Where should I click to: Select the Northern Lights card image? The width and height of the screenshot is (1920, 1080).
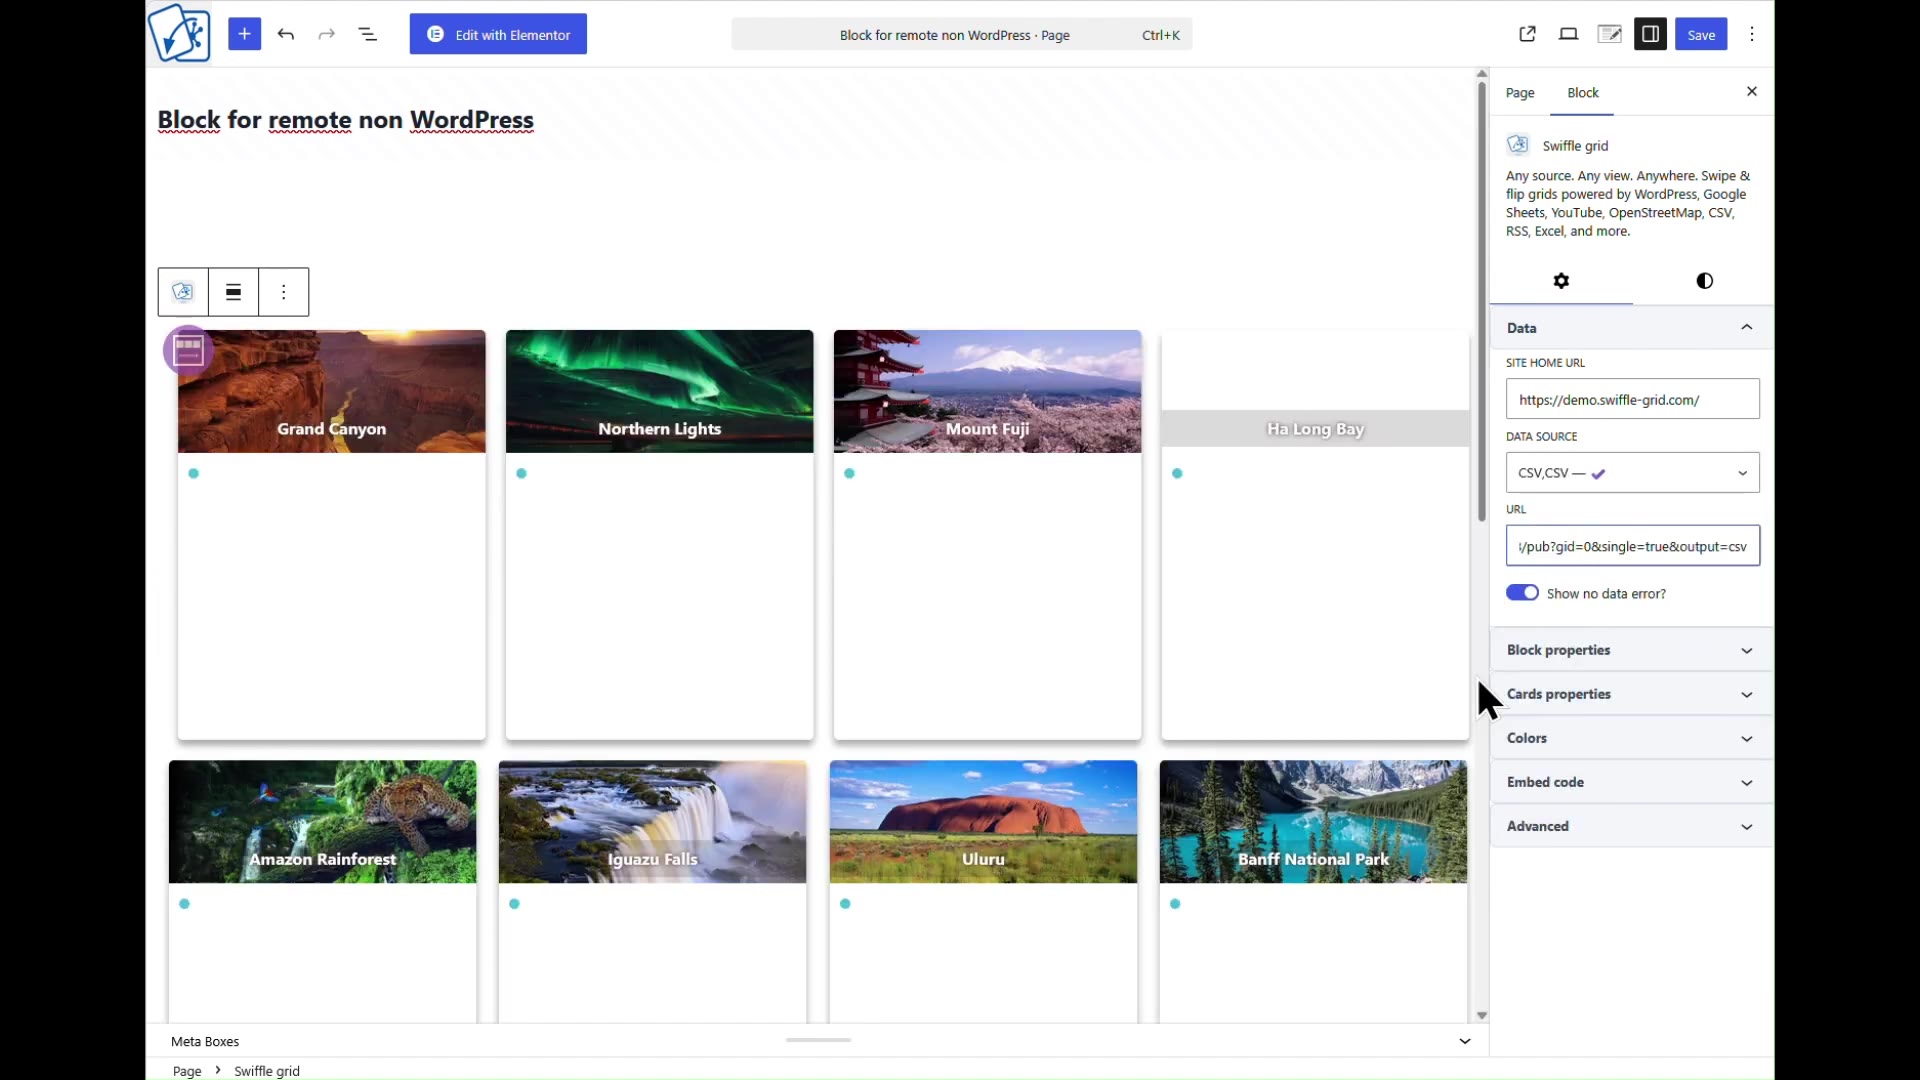[x=659, y=391]
